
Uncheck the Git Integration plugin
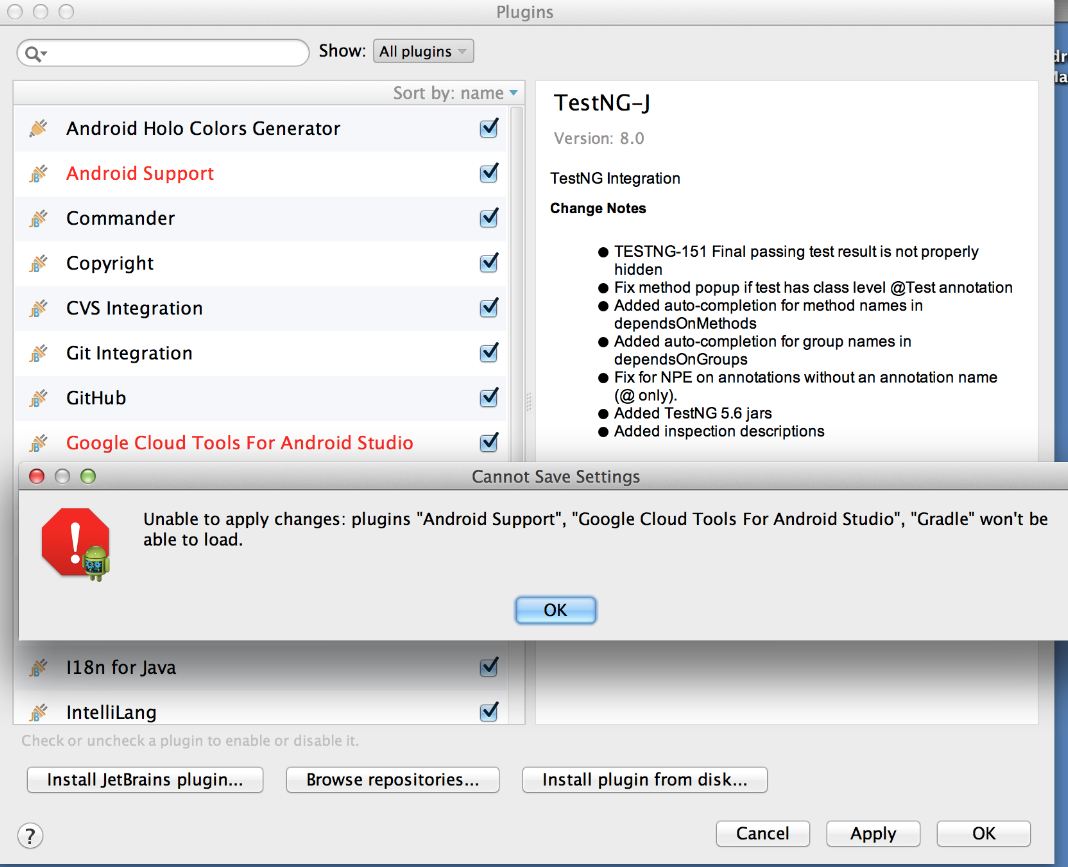tap(489, 353)
